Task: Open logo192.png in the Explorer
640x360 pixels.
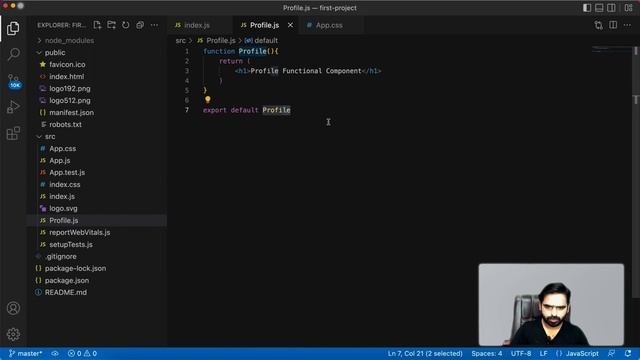Action: [x=97, y=89]
